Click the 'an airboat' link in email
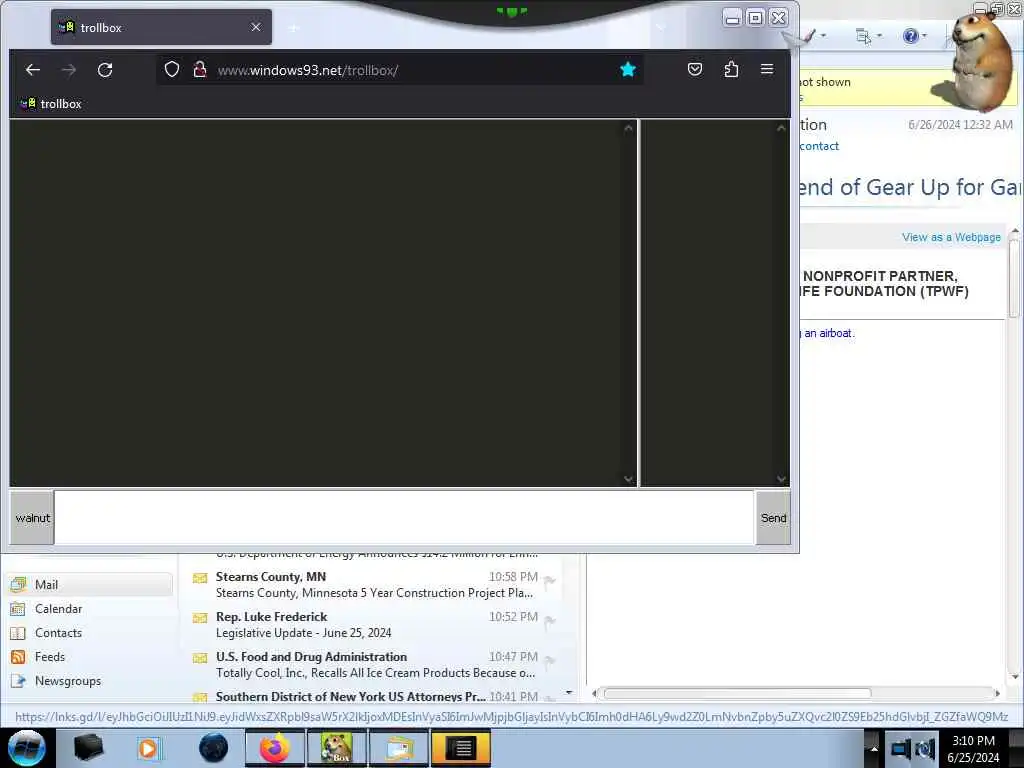Screen dimensions: 1024x768 (x=828, y=333)
